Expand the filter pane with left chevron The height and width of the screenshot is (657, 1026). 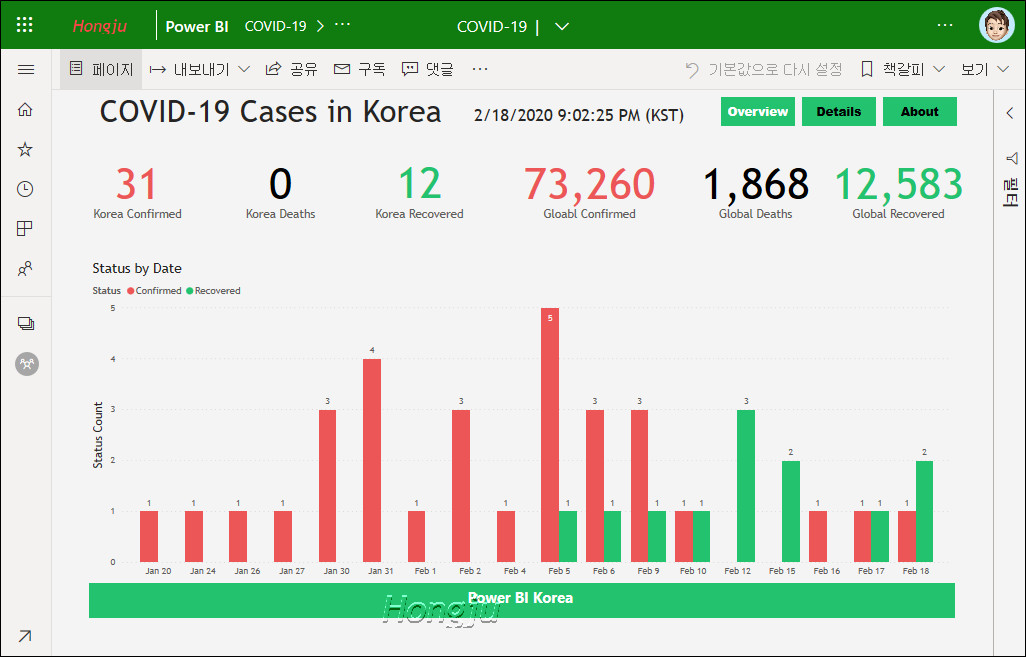point(1010,113)
